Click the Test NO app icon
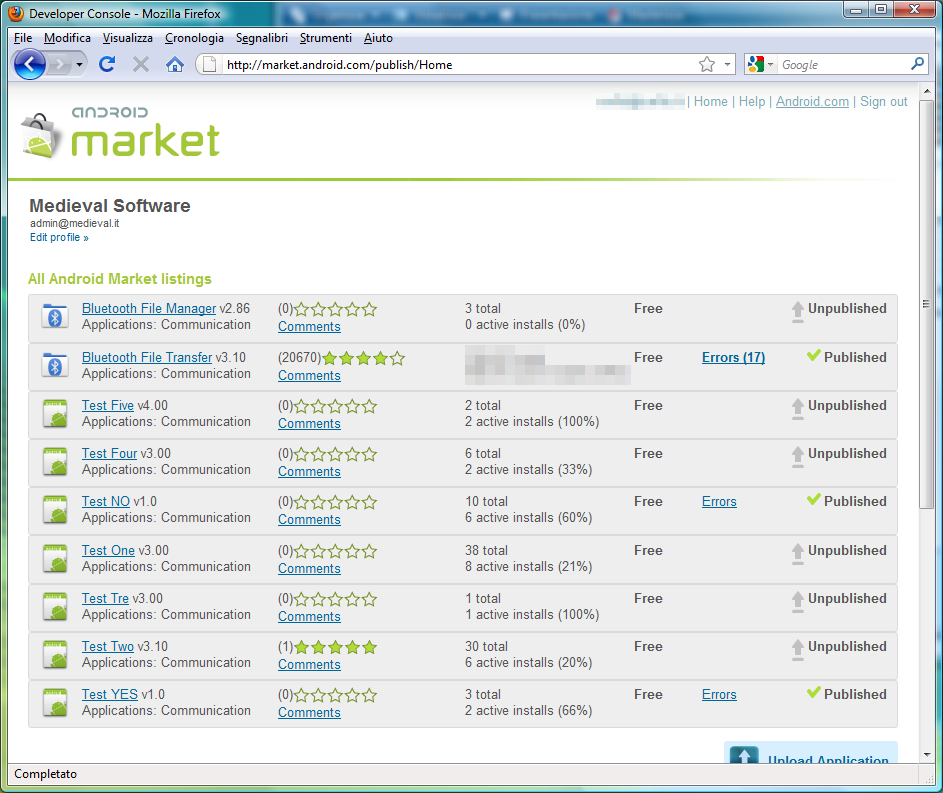Viewport: 943px width, 793px height. pos(55,510)
